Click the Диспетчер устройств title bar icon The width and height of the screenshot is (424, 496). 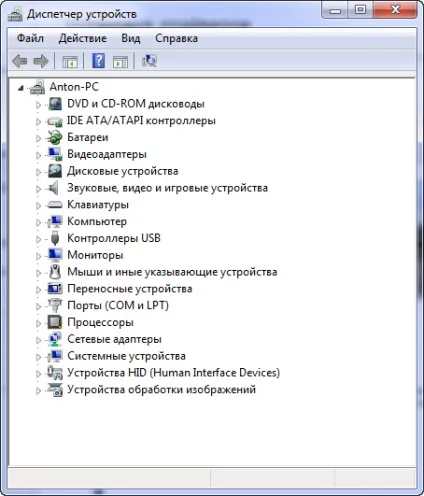pos(15,14)
